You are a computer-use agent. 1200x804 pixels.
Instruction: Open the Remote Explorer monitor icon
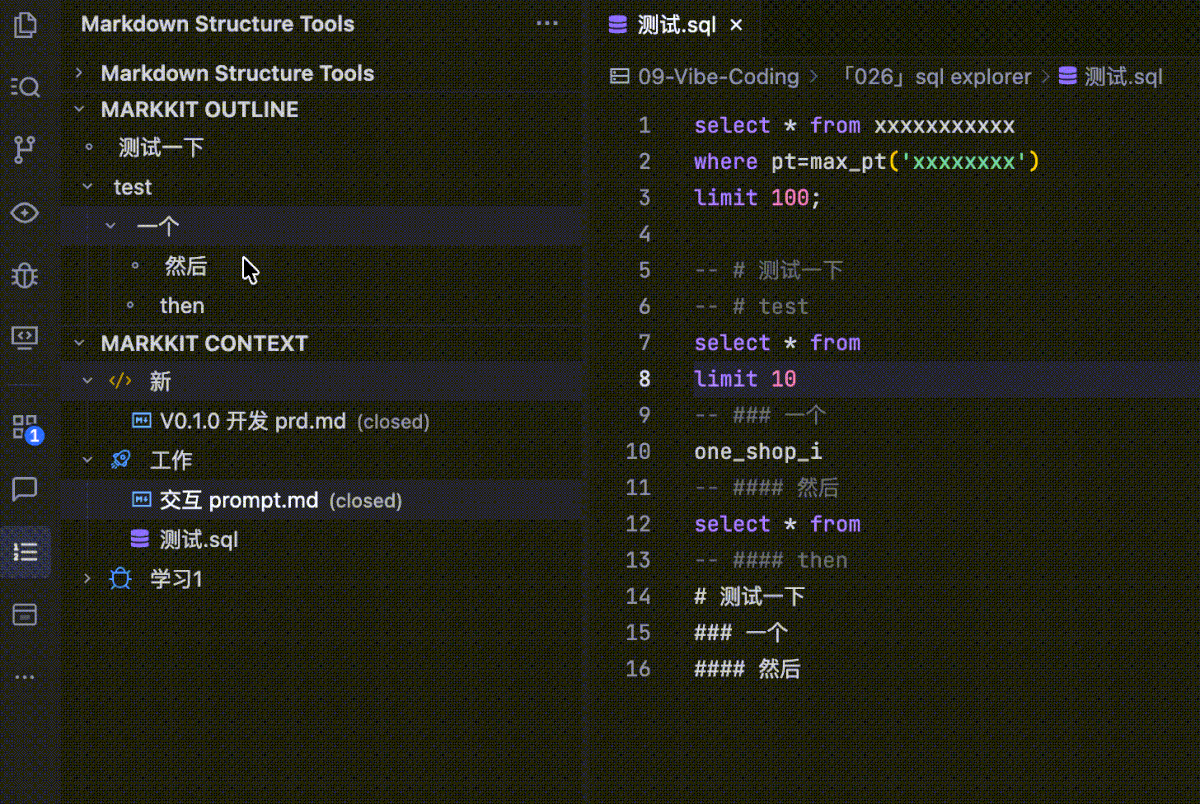click(25, 337)
